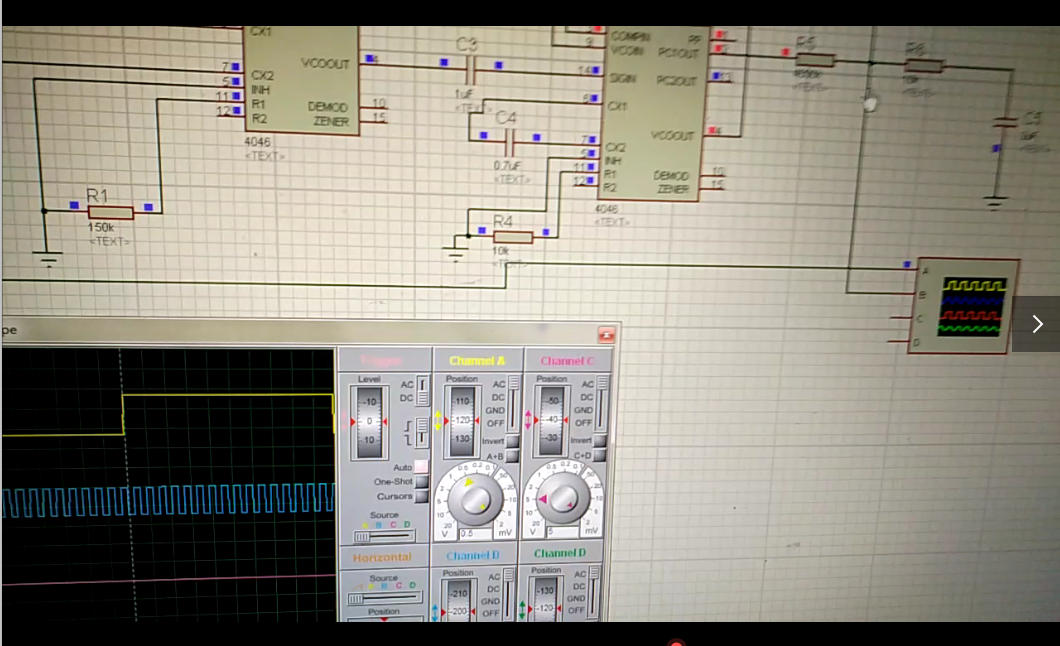The image size is (1060, 646).
Task: Toggle Invert for Channel A
Action: 512,441
